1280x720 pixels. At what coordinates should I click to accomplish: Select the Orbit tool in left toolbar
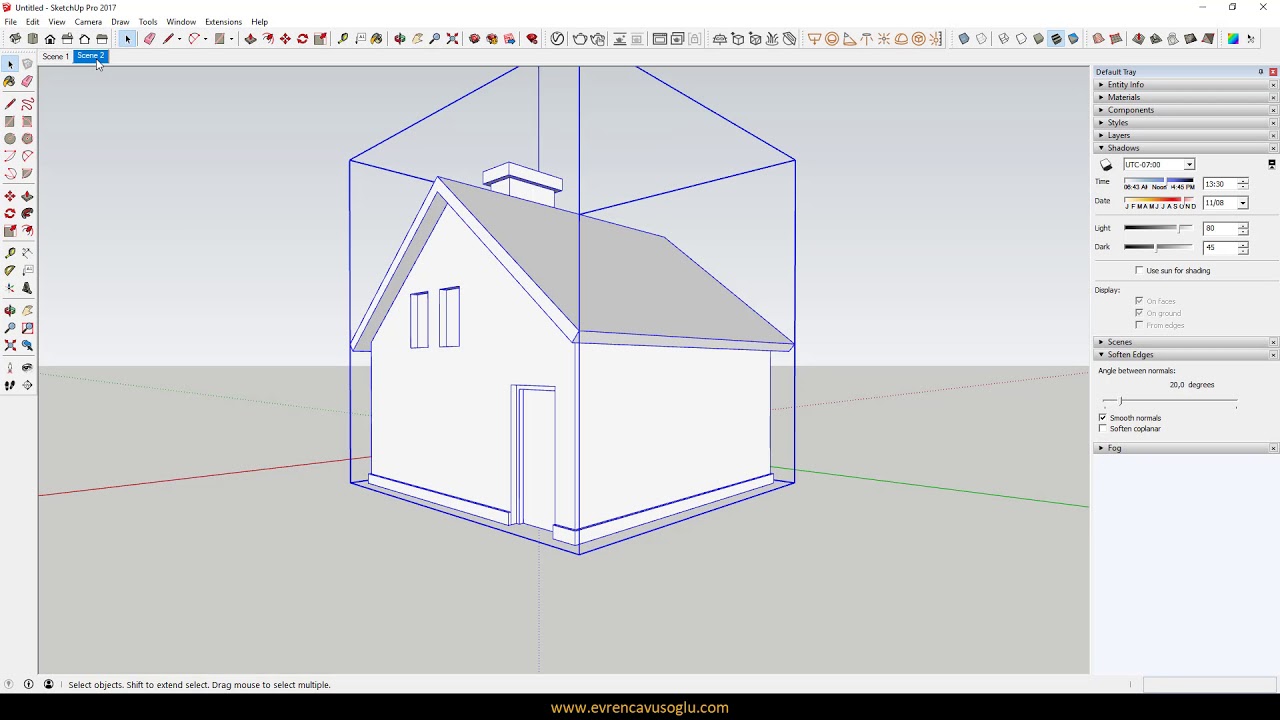pyautogui.click(x=10, y=311)
